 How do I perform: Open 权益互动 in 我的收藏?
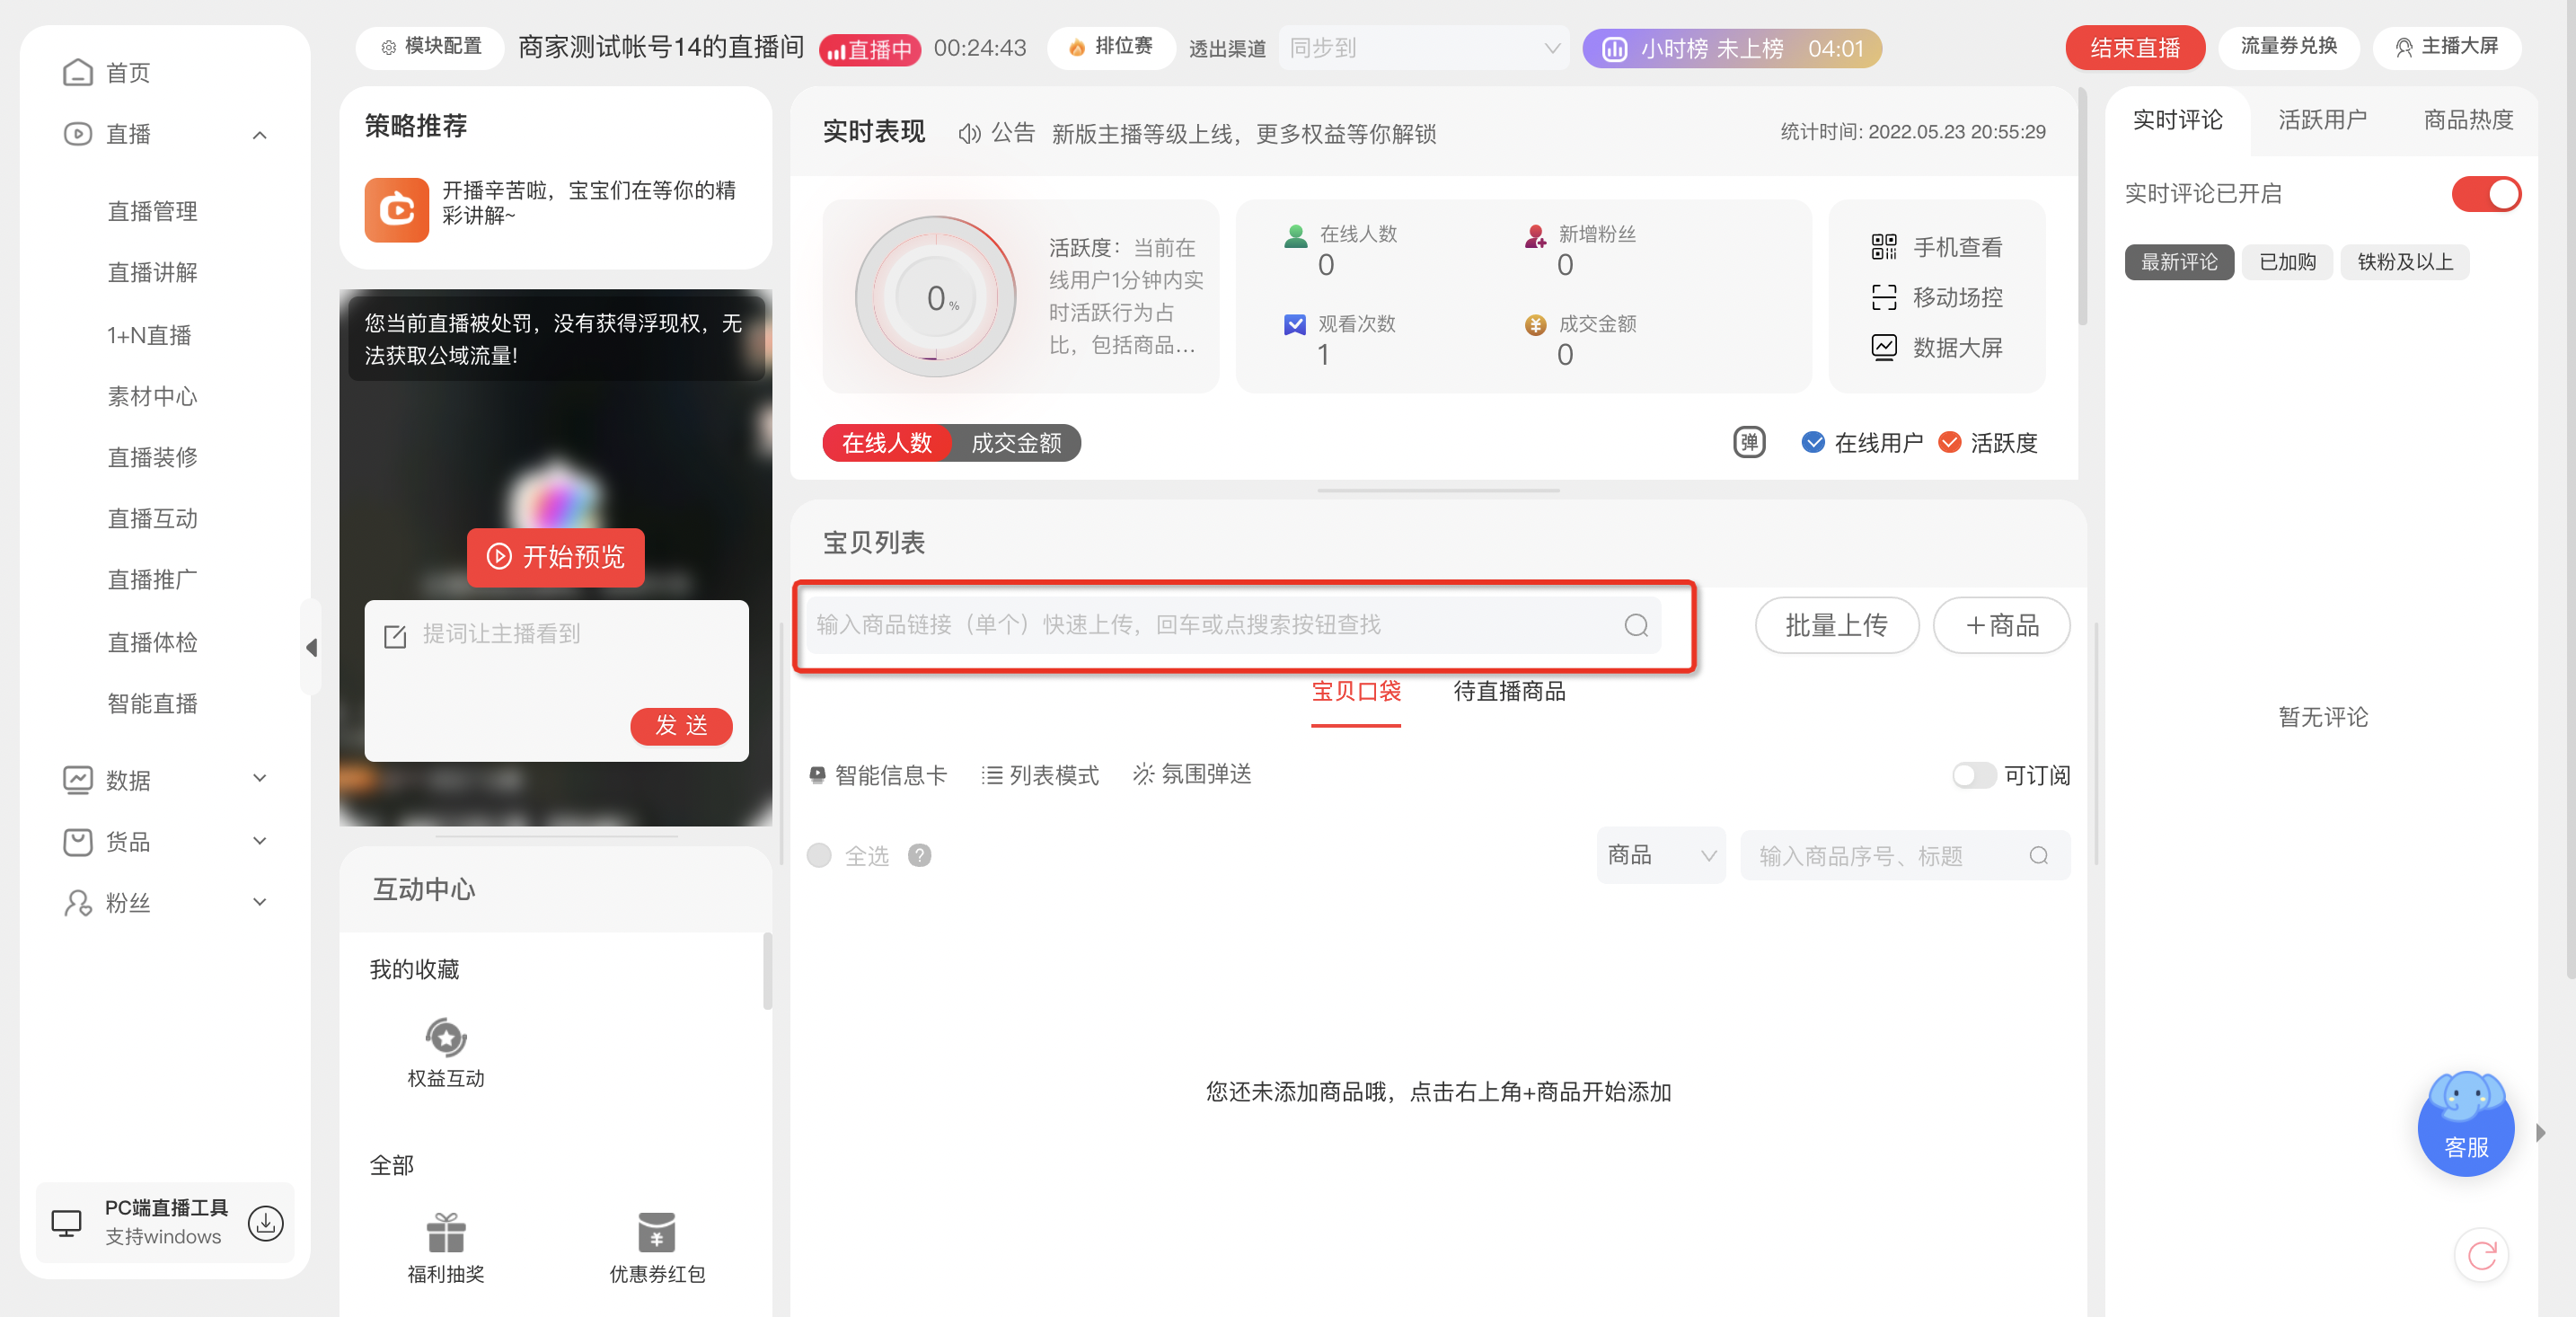click(445, 1052)
